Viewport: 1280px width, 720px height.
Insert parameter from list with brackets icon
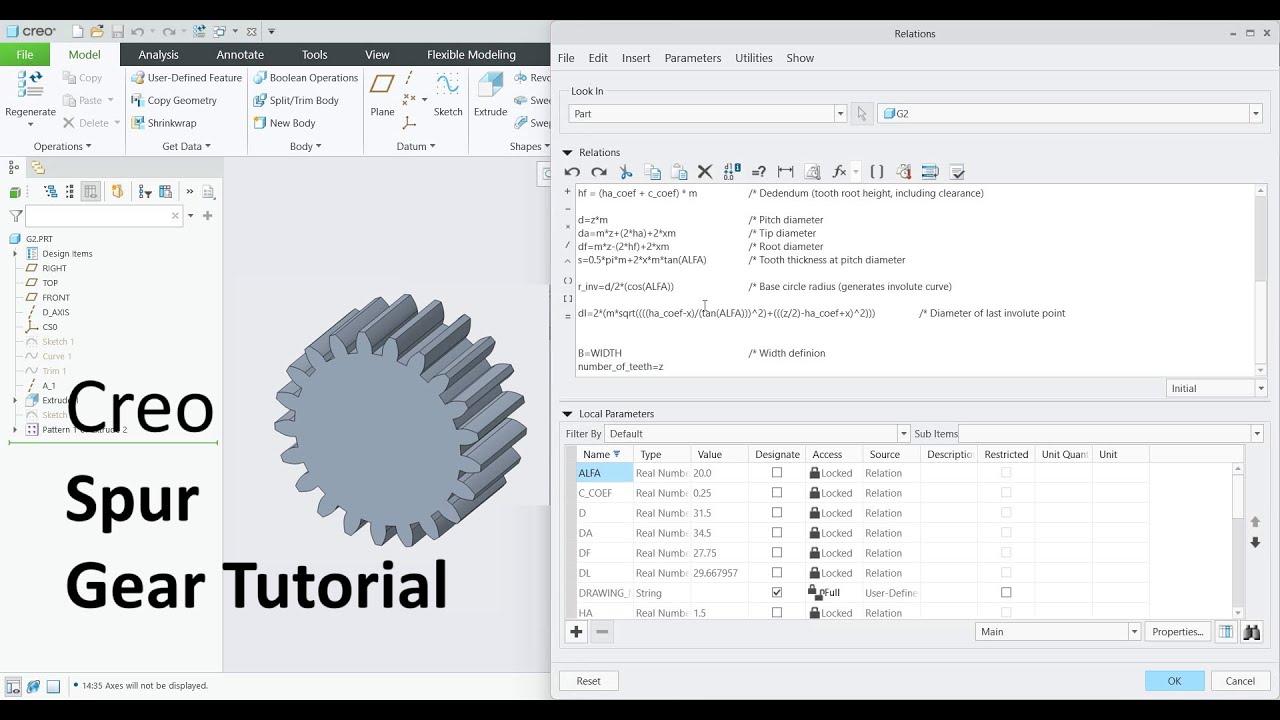[877, 172]
